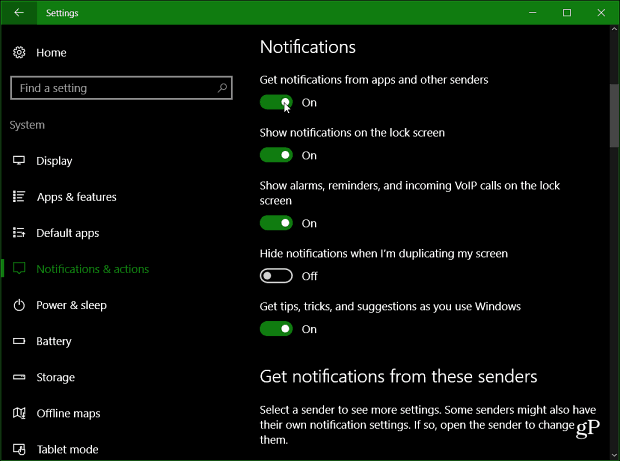Minimize the Settings window
This screenshot has height=461, width=620.
533,13
